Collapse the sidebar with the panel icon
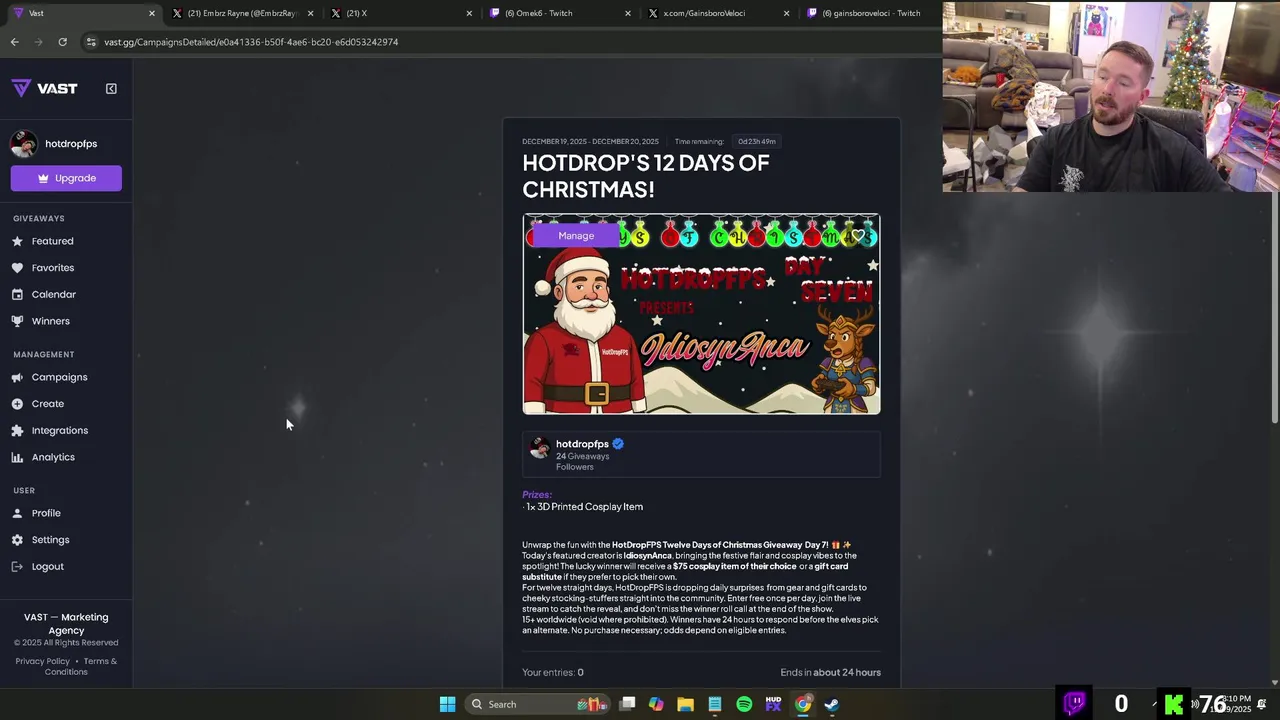Viewport: 1280px width, 720px height. pos(111,88)
